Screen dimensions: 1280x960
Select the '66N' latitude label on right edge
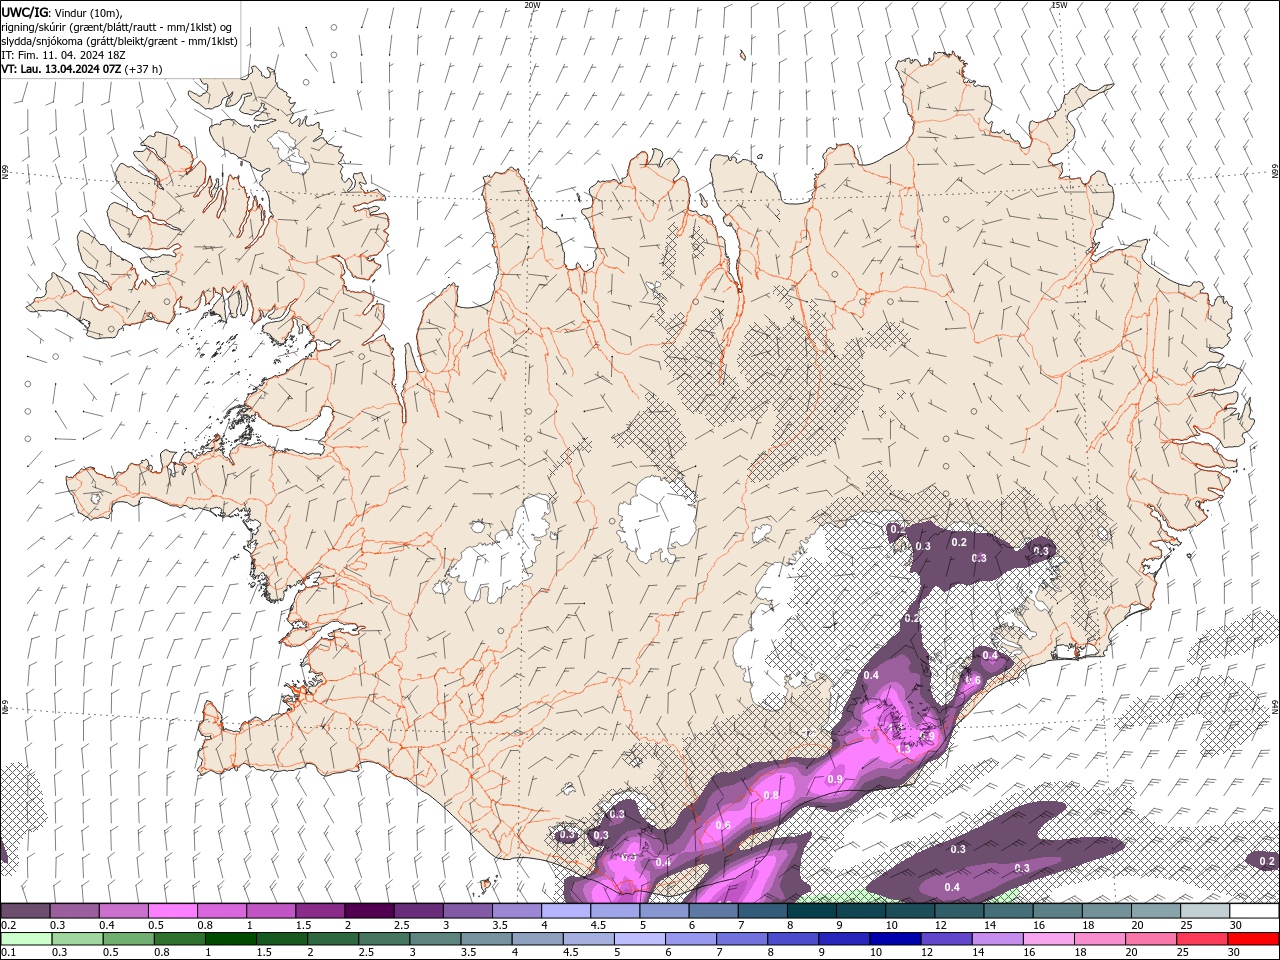tap(1274, 172)
